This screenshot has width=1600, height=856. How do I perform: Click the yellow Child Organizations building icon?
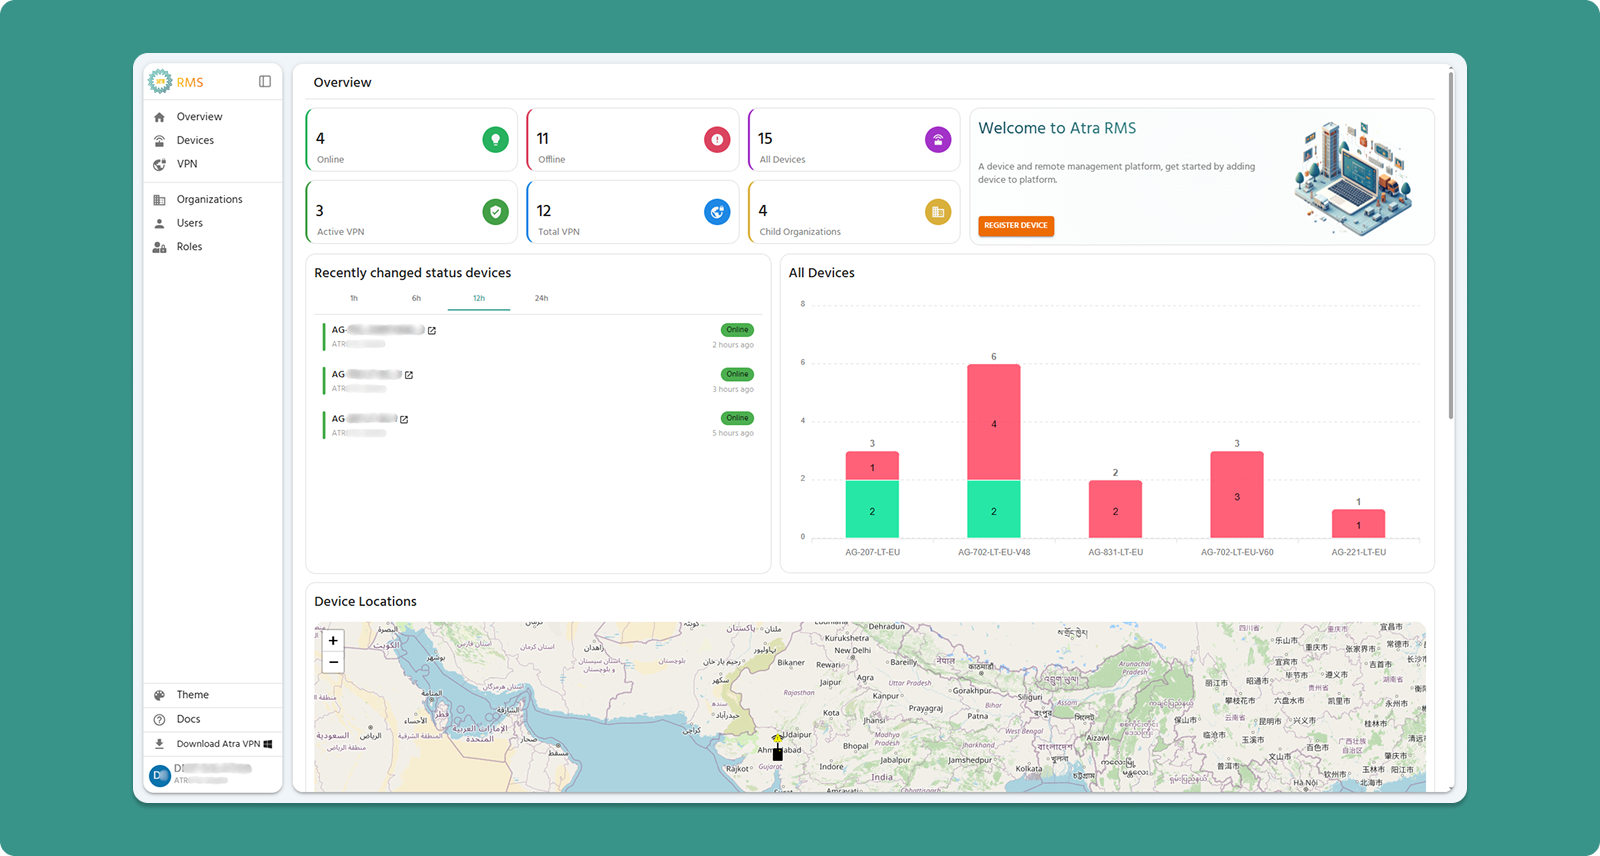[938, 212]
